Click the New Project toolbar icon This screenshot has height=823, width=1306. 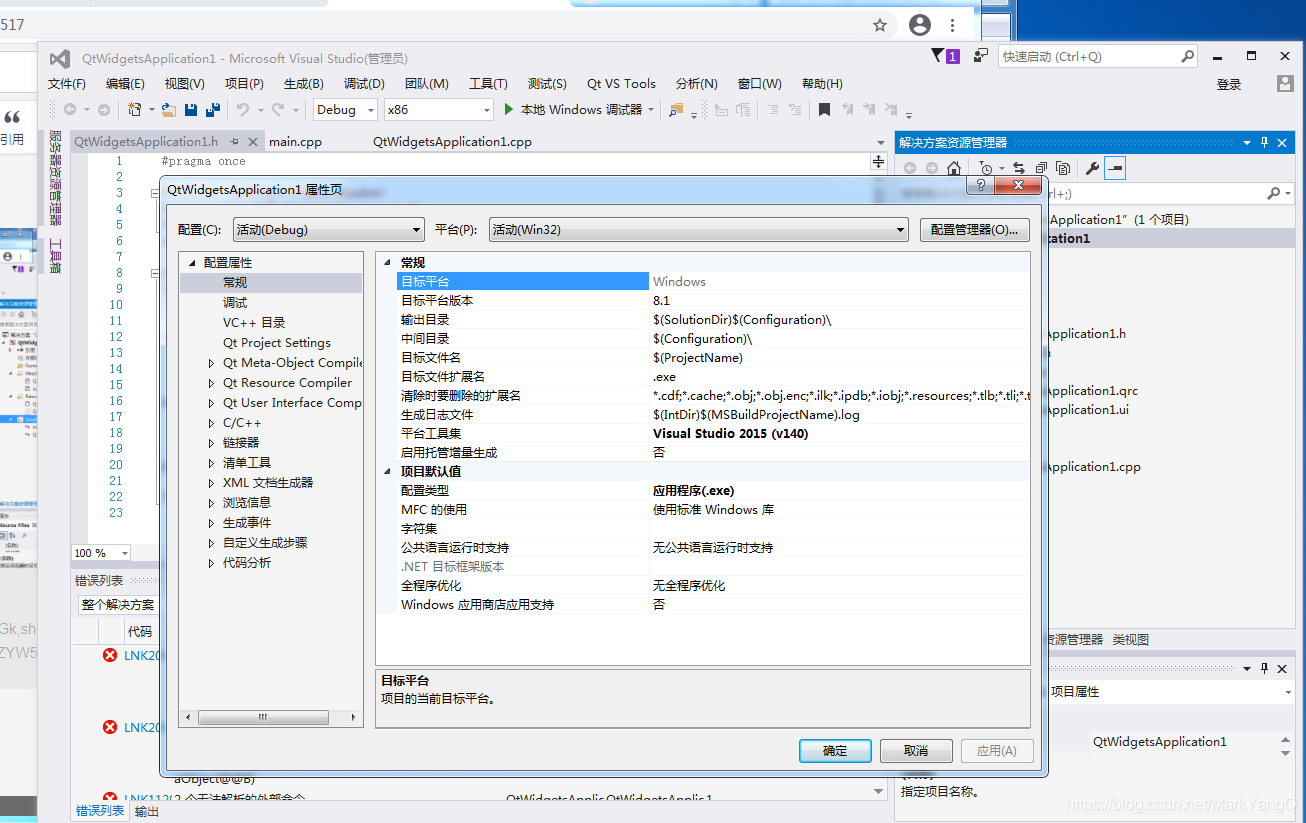pos(135,110)
